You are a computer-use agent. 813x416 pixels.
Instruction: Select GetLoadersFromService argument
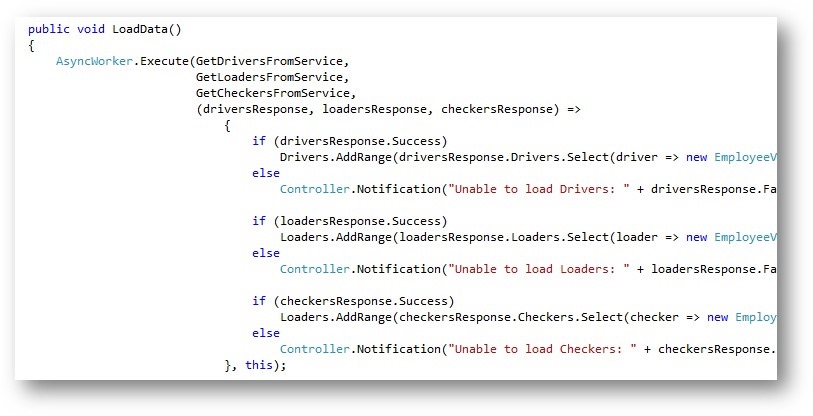tap(269, 77)
